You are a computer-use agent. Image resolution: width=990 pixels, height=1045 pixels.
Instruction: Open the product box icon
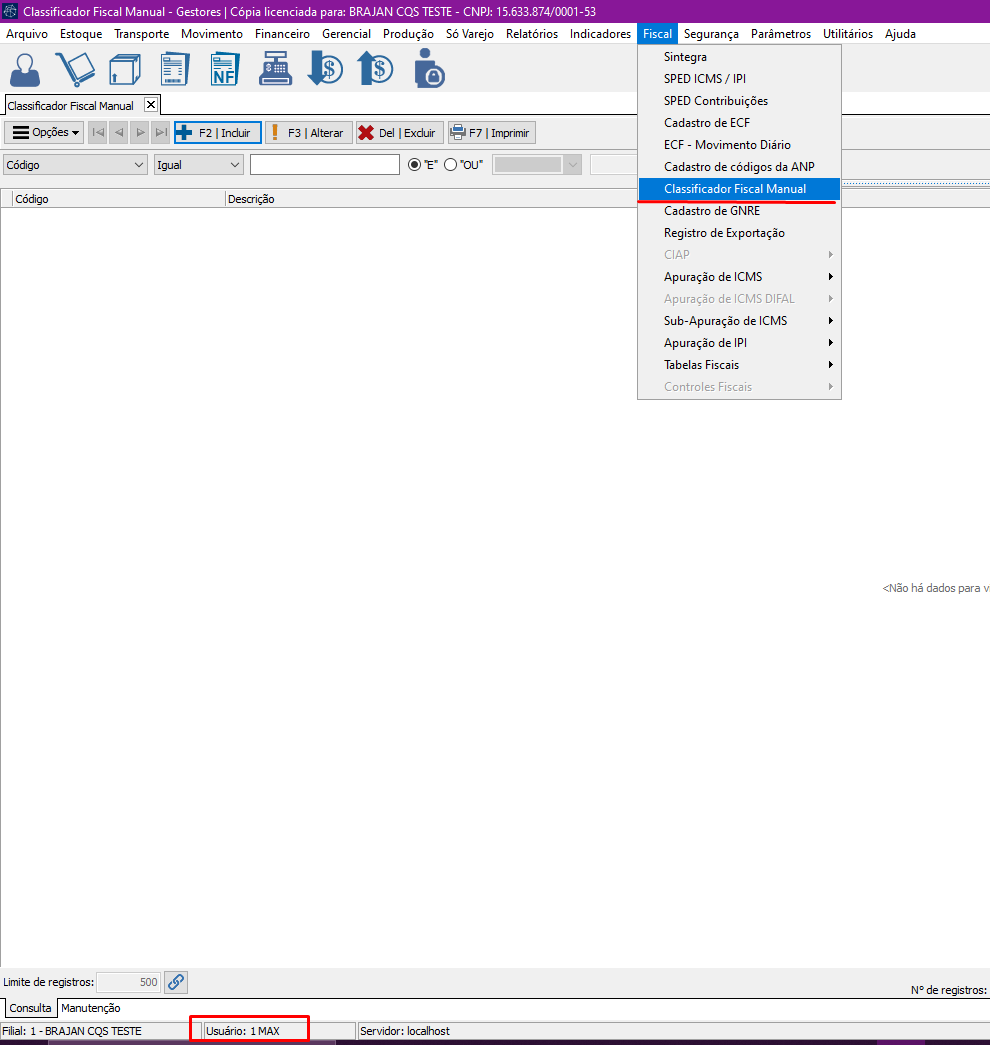(125, 69)
